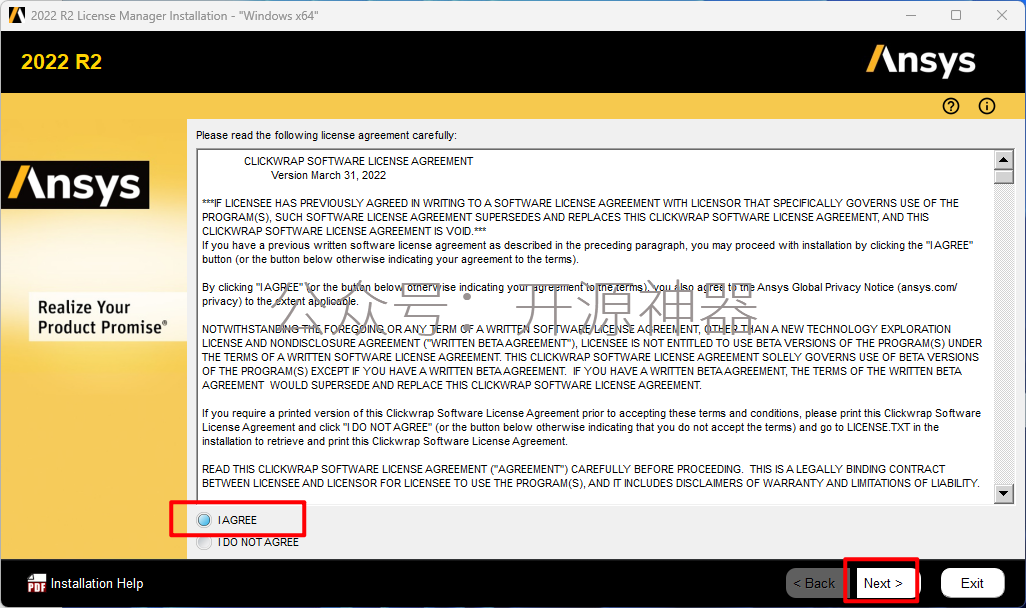
Task: Click the "2022 R2" version label
Action: pyautogui.click(x=62, y=62)
